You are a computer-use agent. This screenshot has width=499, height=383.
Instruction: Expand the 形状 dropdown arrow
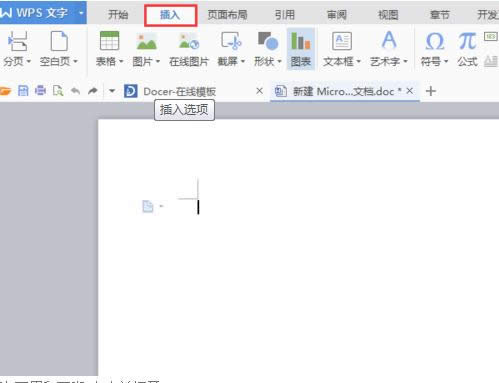pyautogui.click(x=279, y=61)
